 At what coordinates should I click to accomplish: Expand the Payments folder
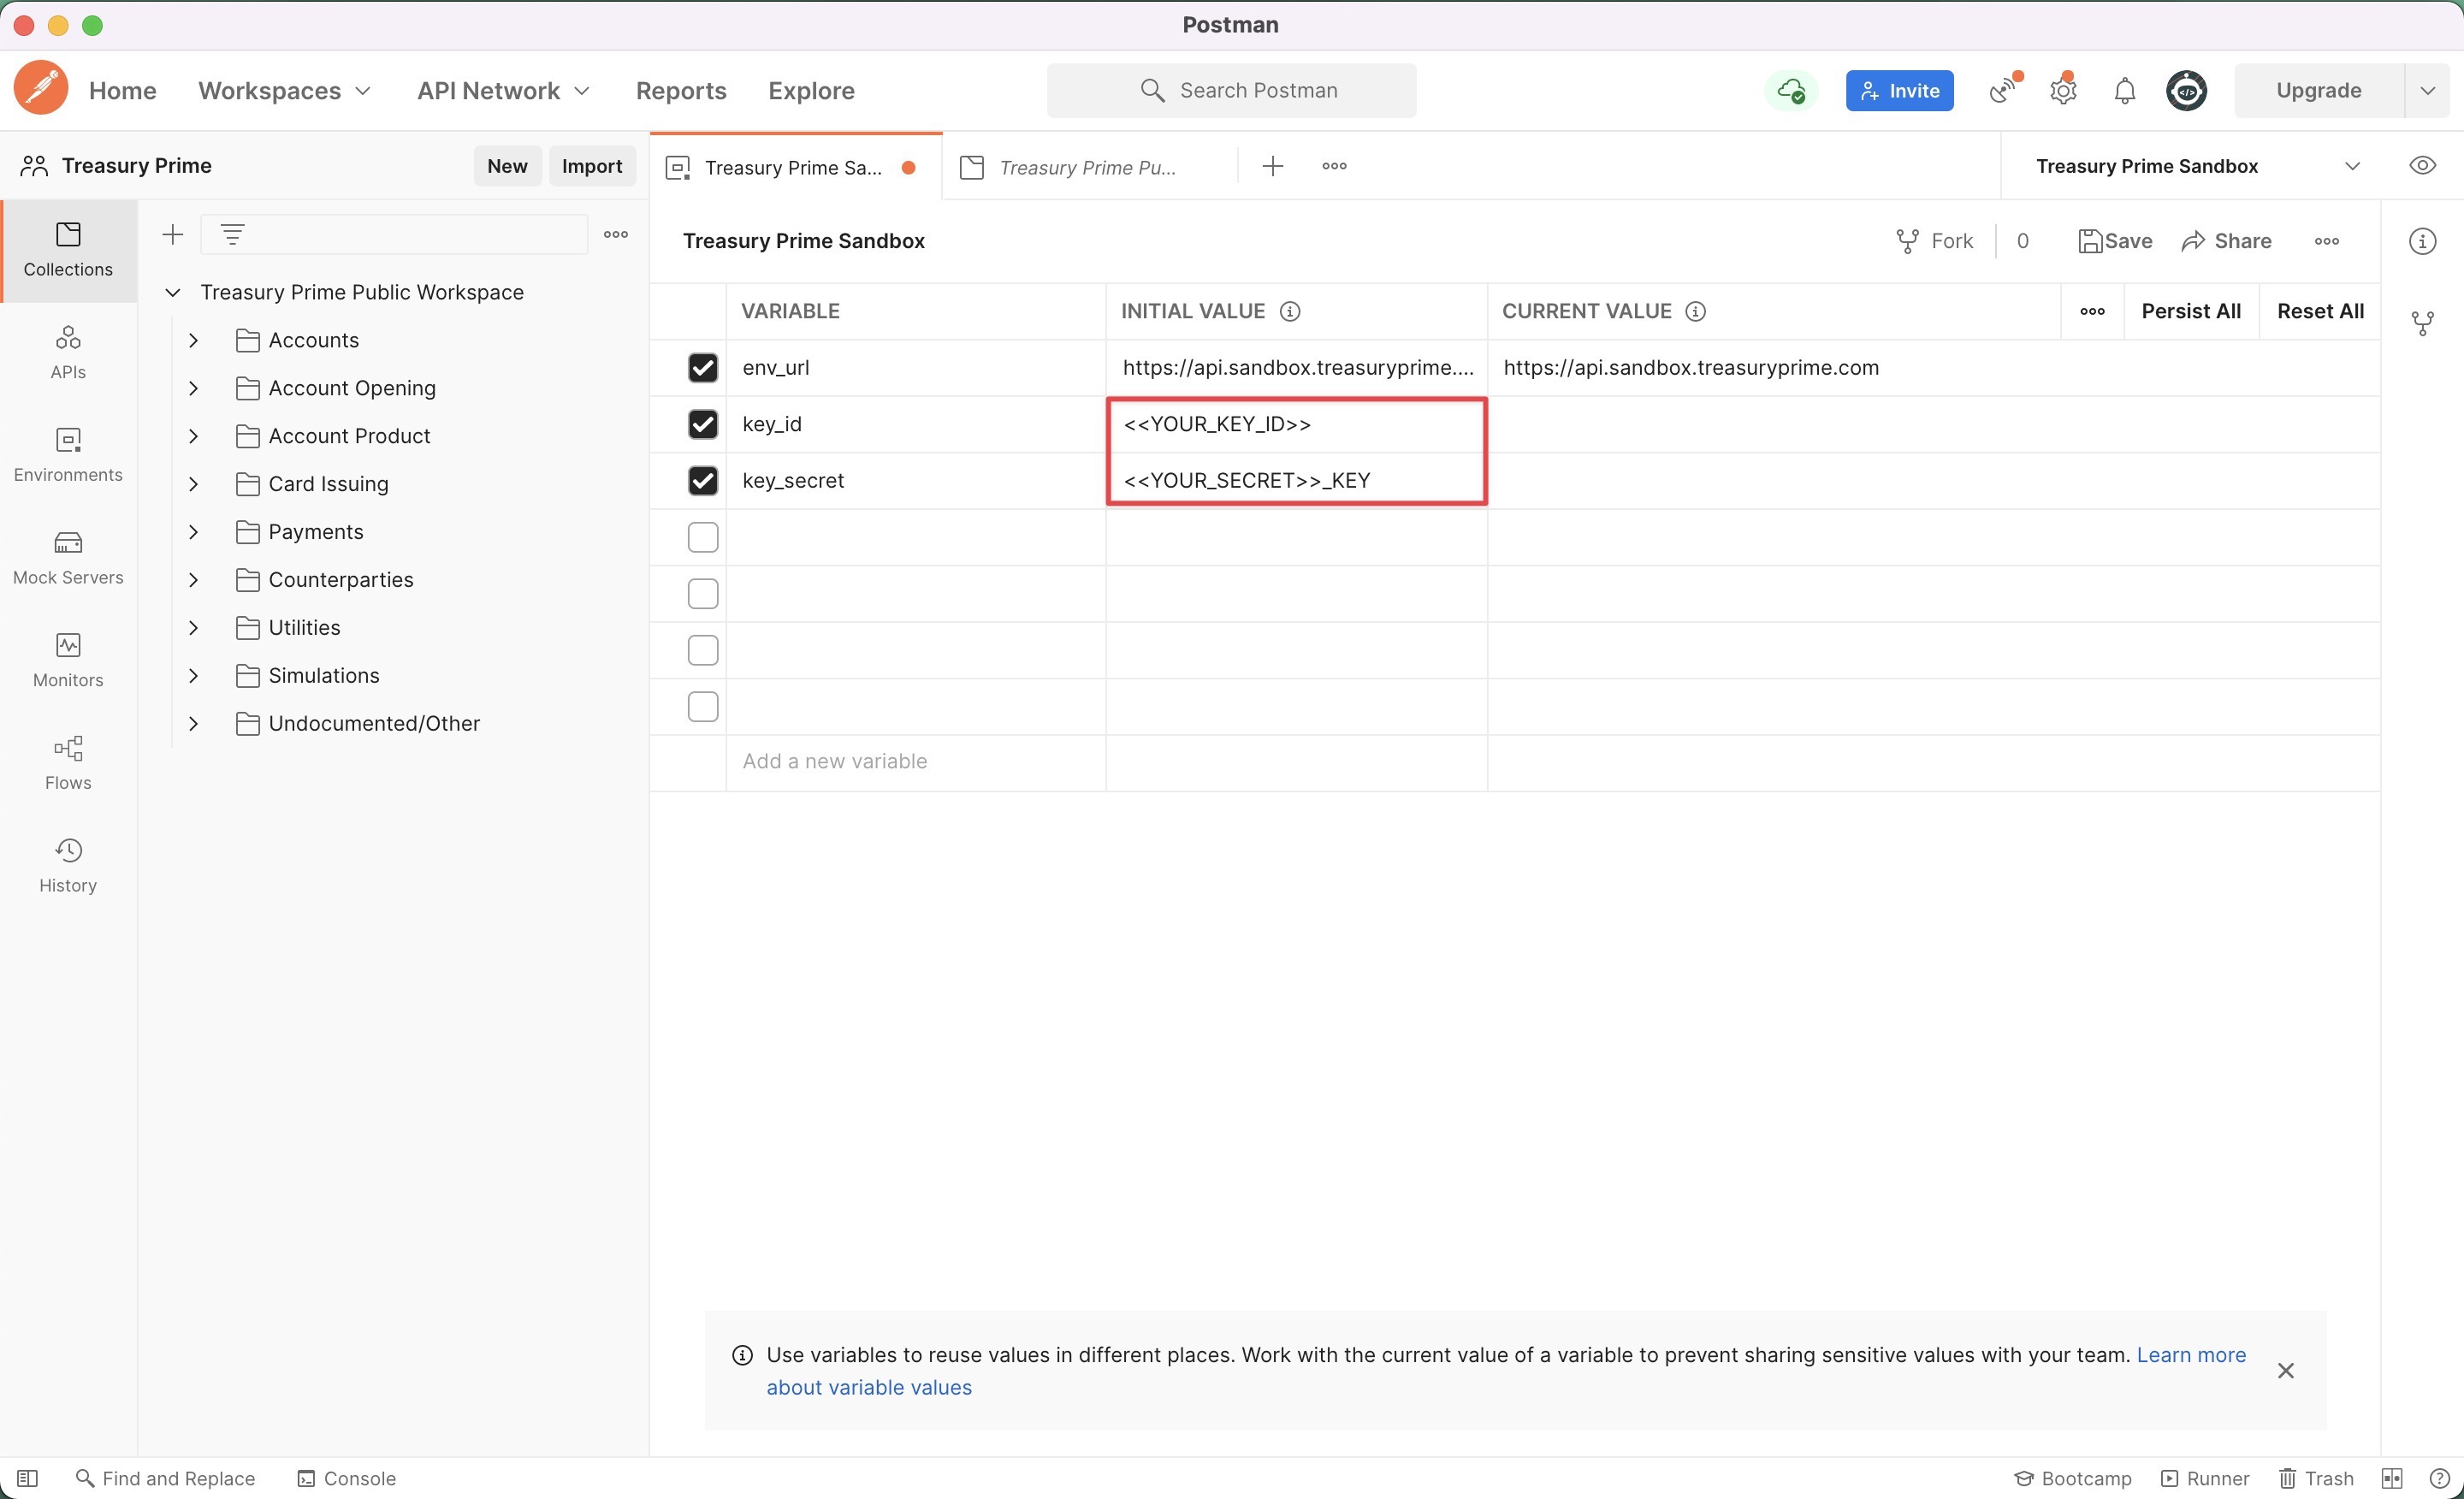194,532
